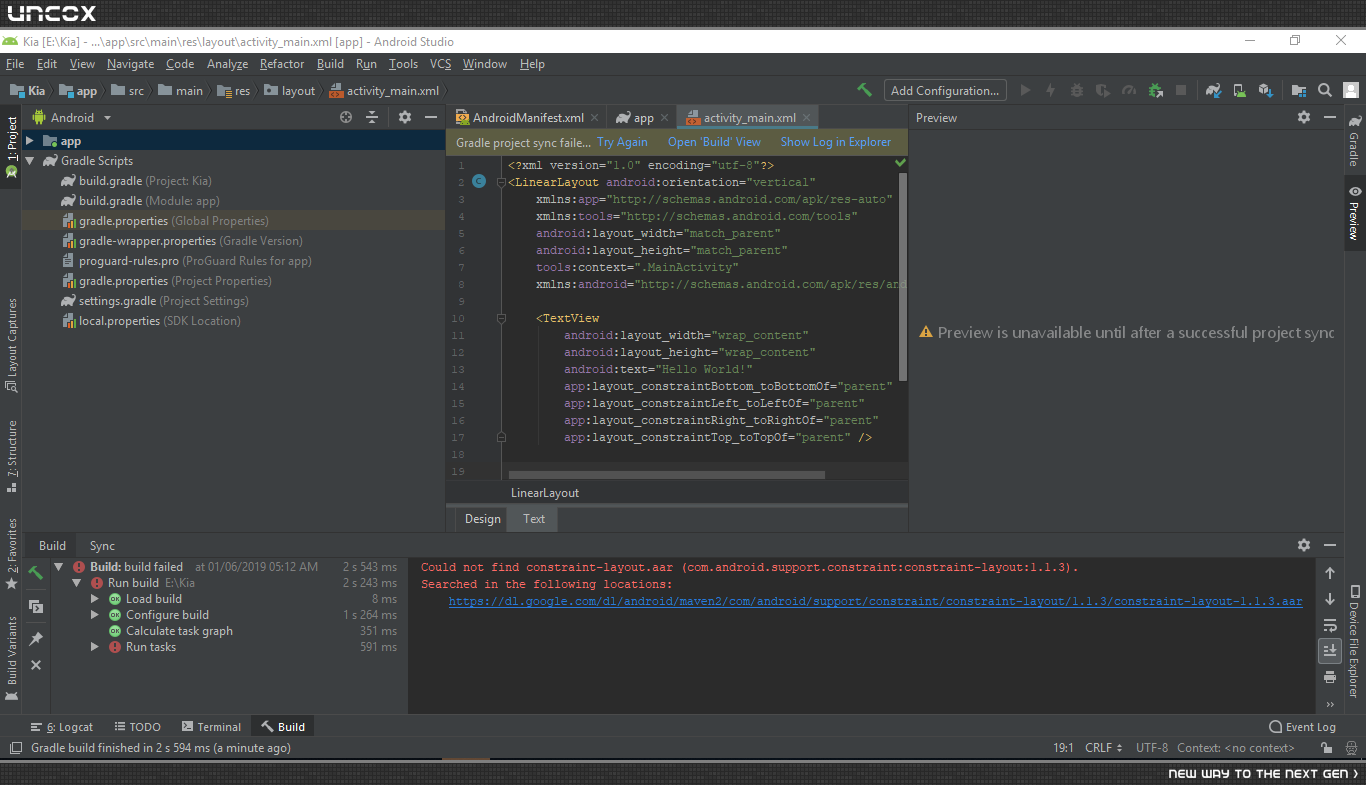1366x785 pixels.
Task: Expand the Configure build node
Action: [x=95, y=615]
